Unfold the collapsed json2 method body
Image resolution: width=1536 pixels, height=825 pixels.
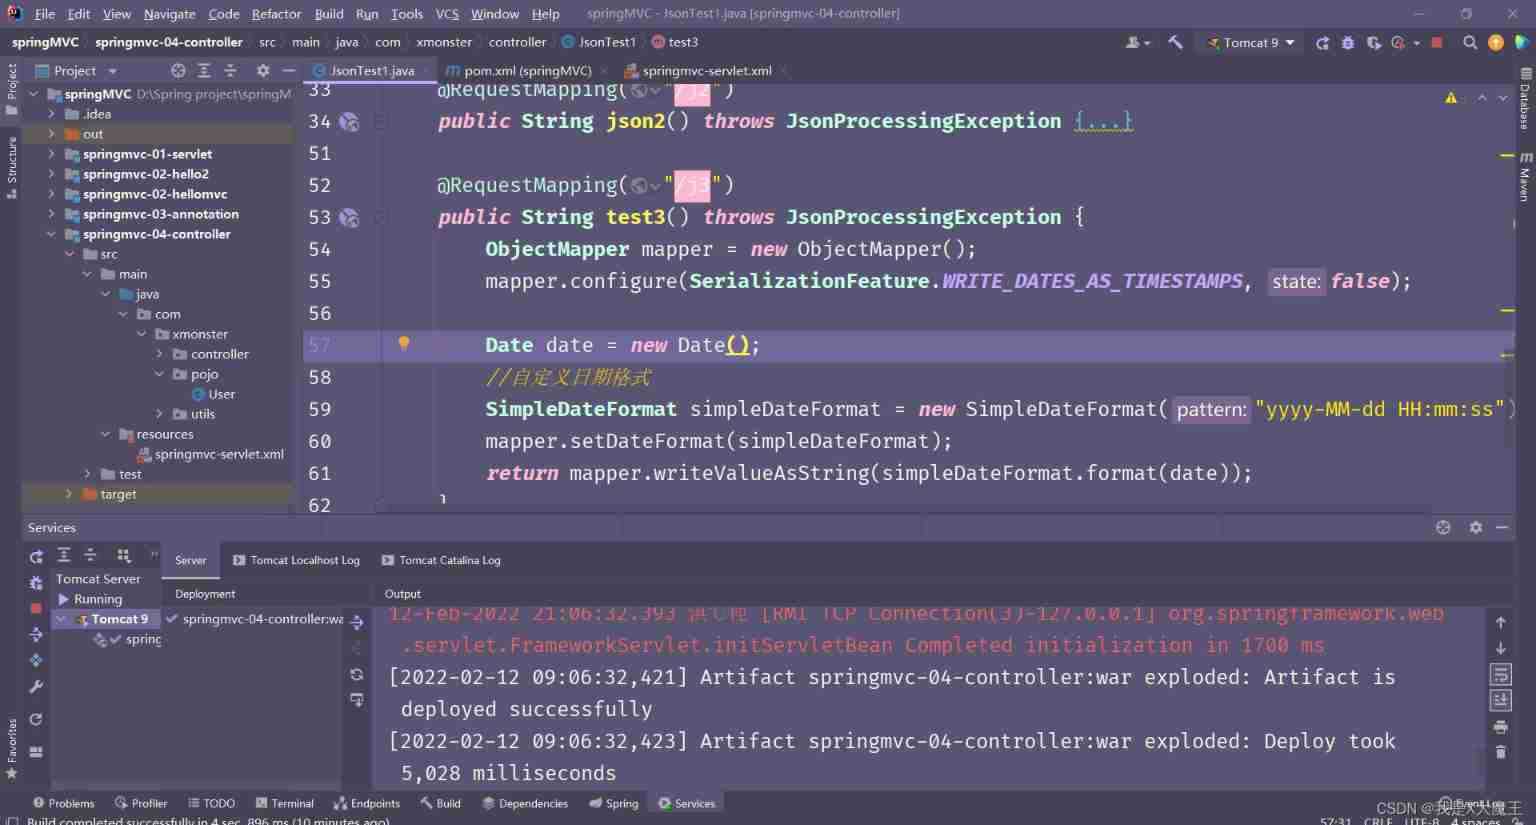pos(1104,121)
